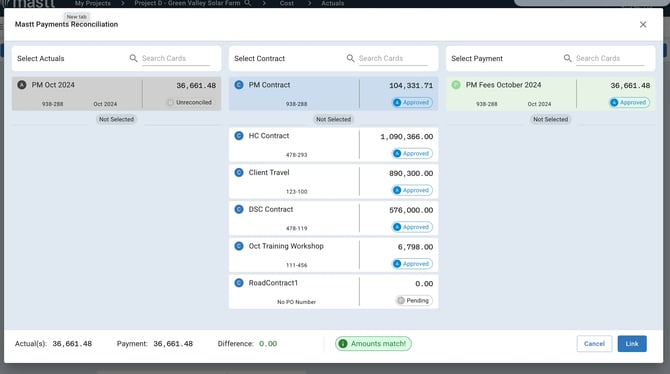The width and height of the screenshot is (670, 374).
Task: Open Actuals in the breadcrumb
Action: click(x=332, y=3)
